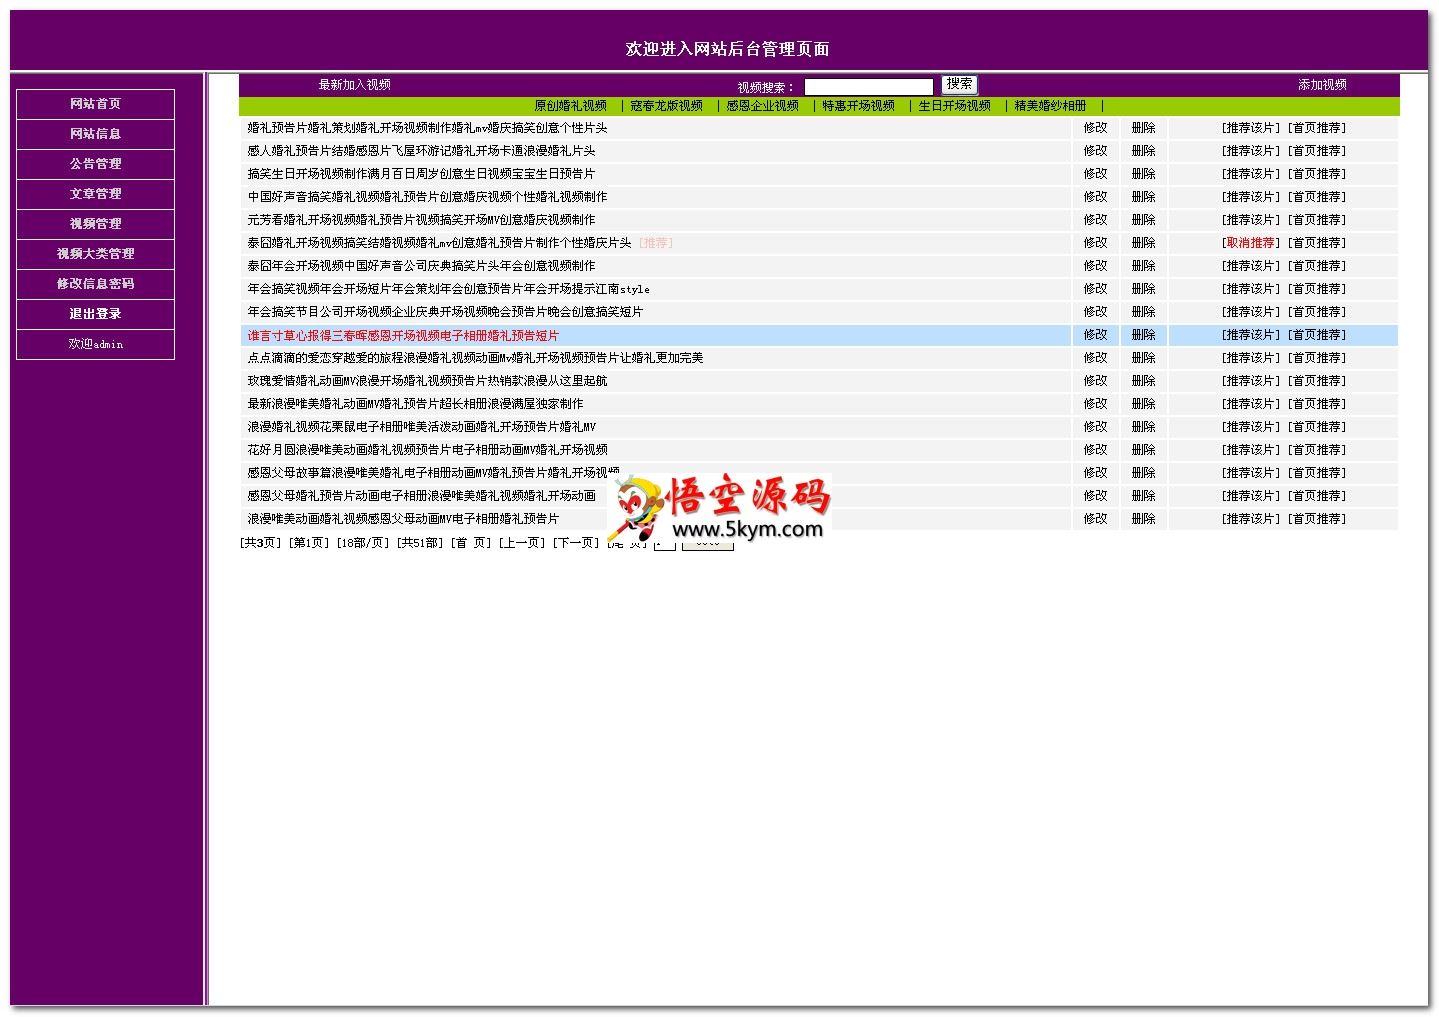Click 删除 for 年会搞笑节目公司开场视频 row

1143,312
